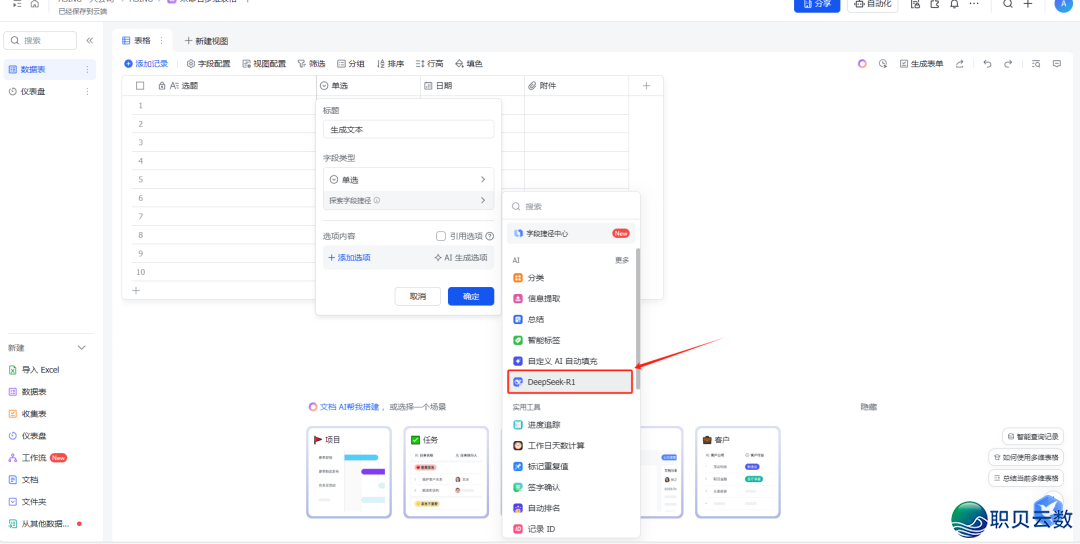Click 添加选项 in the option panel
The height and width of the screenshot is (544, 1080).
coord(349,258)
